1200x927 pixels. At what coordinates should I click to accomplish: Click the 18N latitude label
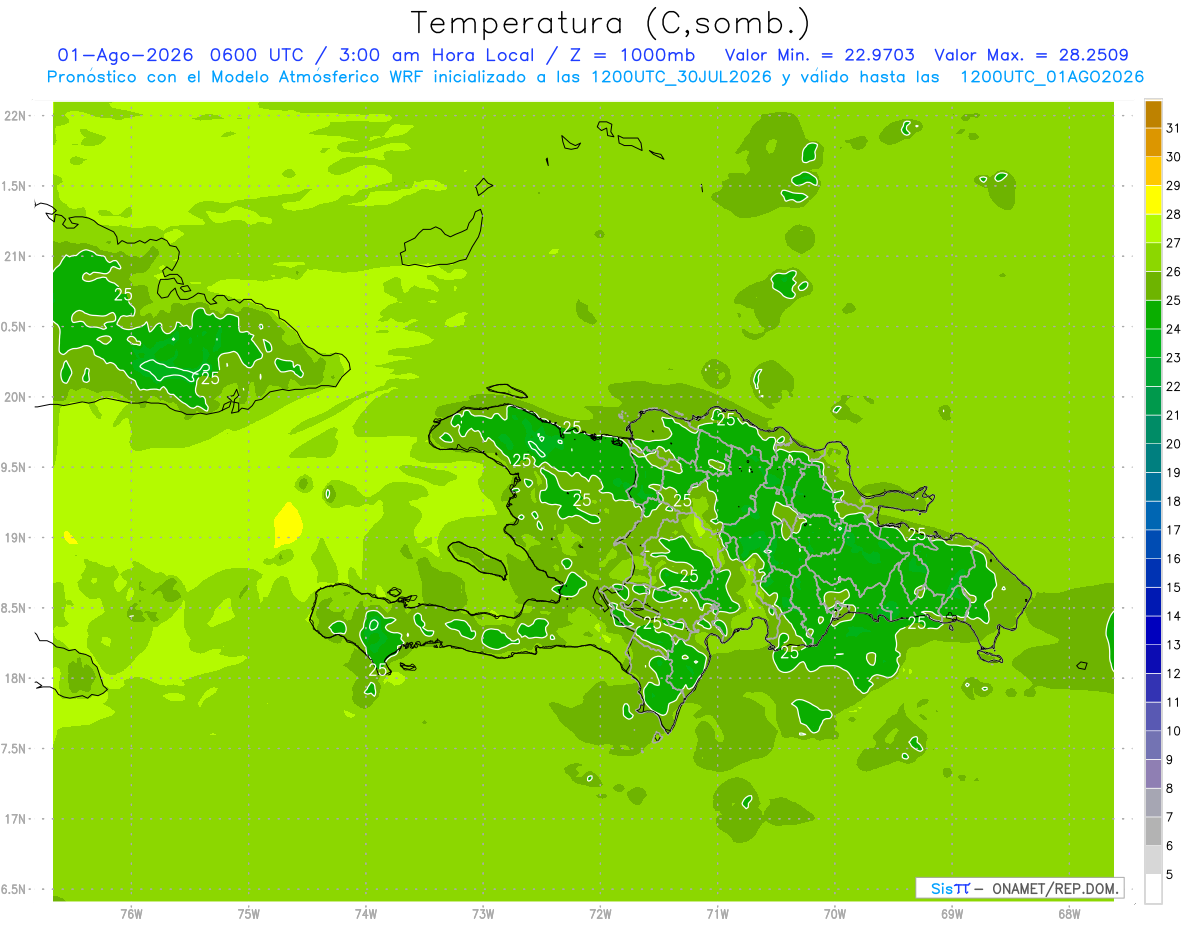pyautogui.click(x=16, y=678)
